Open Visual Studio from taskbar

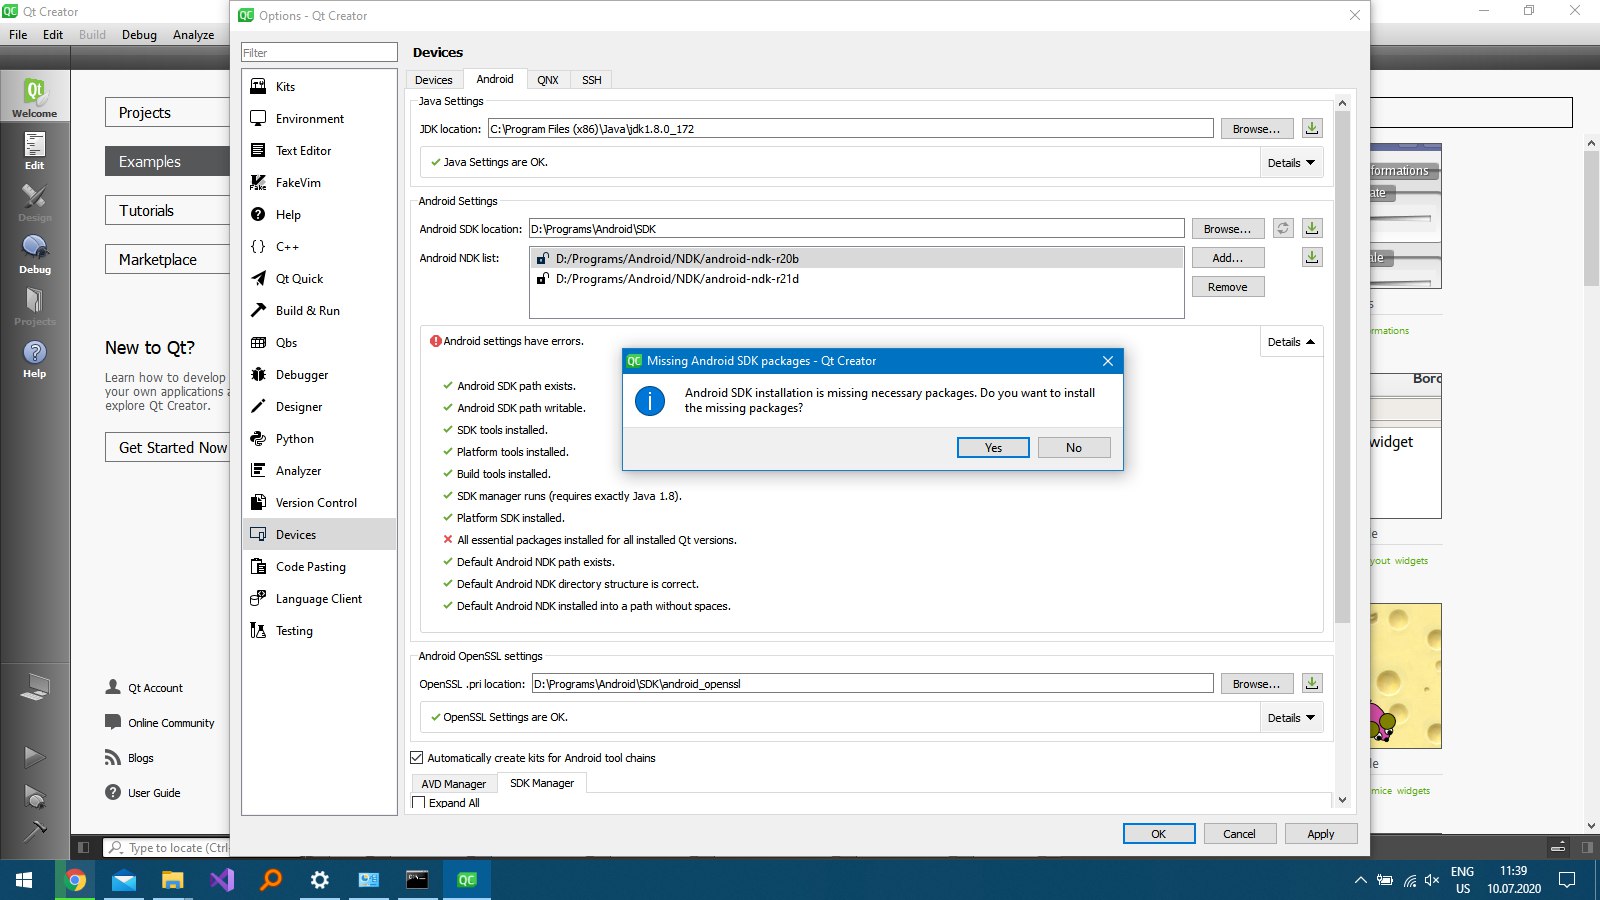[222, 880]
